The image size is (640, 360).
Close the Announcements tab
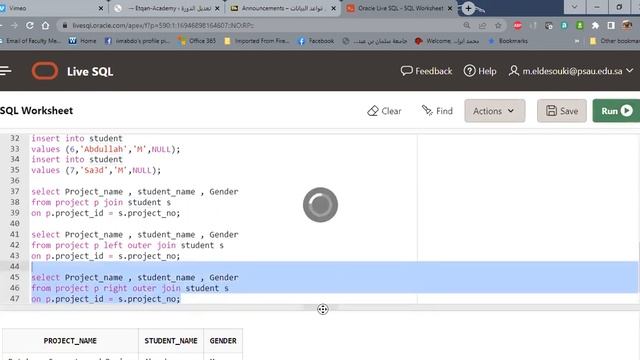point(333,8)
